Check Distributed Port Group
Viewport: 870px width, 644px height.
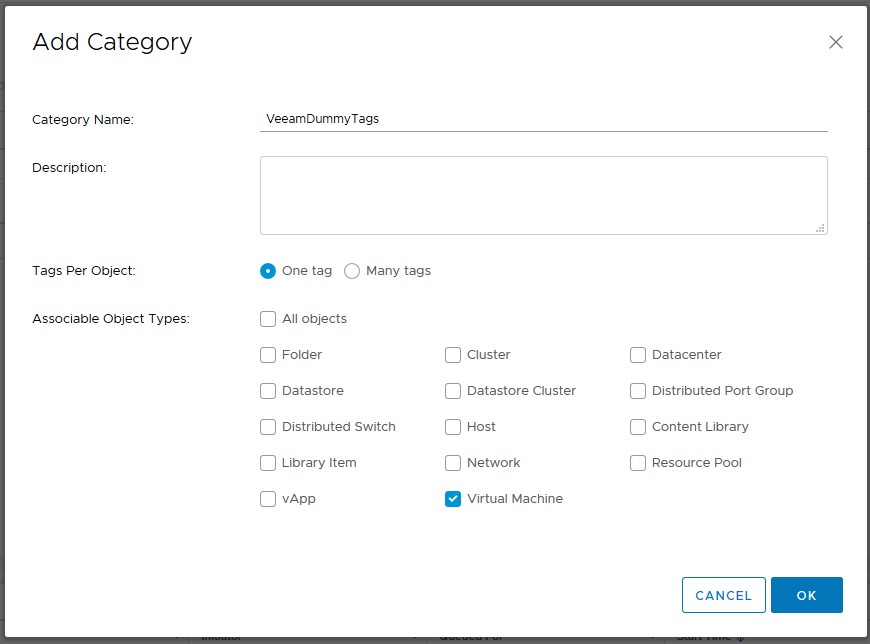tap(637, 391)
